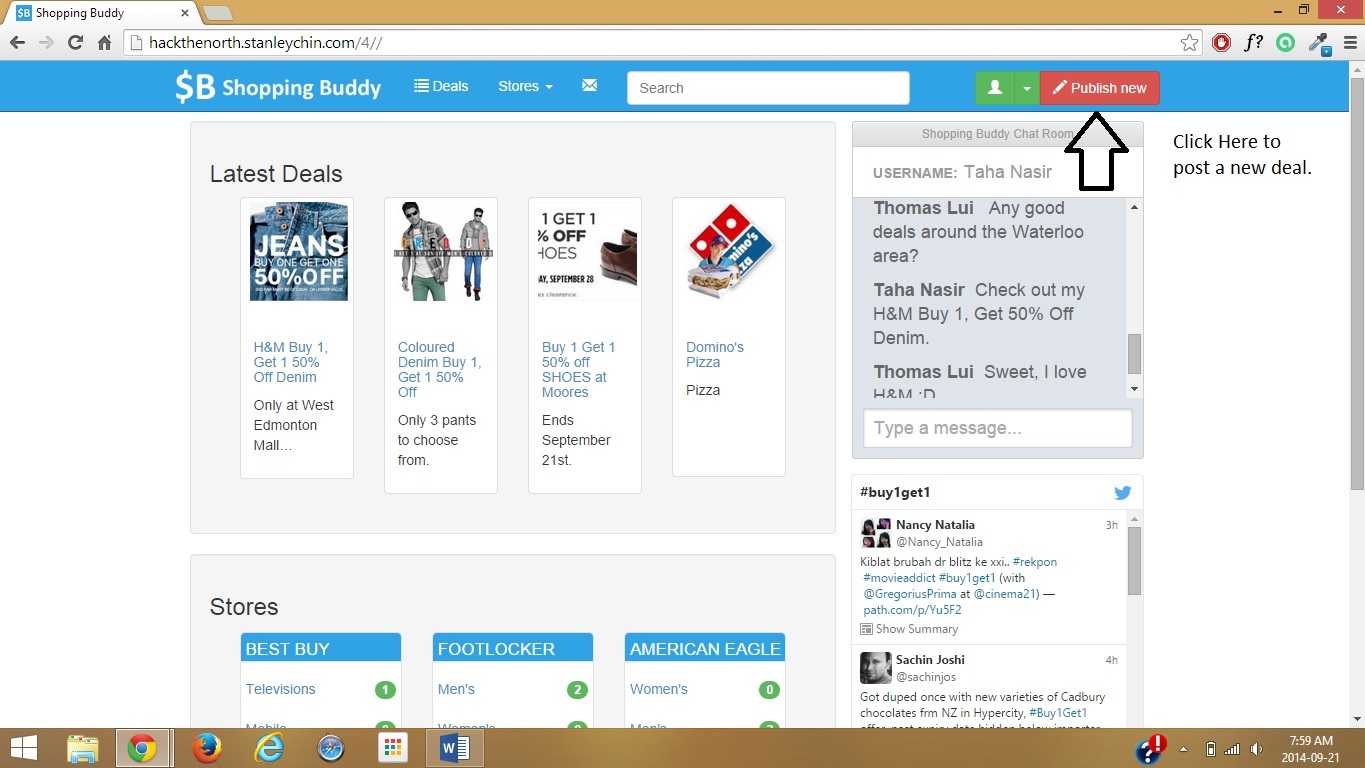Viewport: 1365px width, 768px height.
Task: Open Buy 1 Get 1 SHOES at Moores link
Action: (x=579, y=370)
